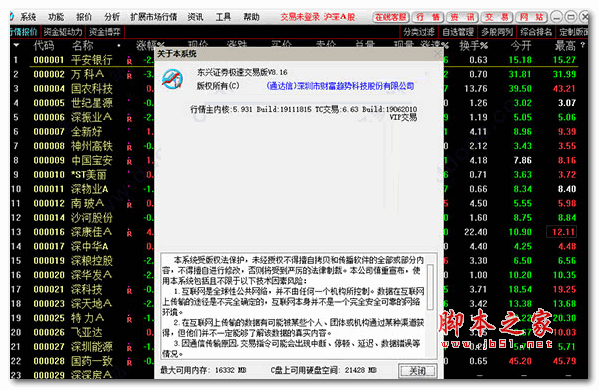The height and width of the screenshot is (390, 599).
Task: Select stock row 平安银行
Action: (92, 60)
